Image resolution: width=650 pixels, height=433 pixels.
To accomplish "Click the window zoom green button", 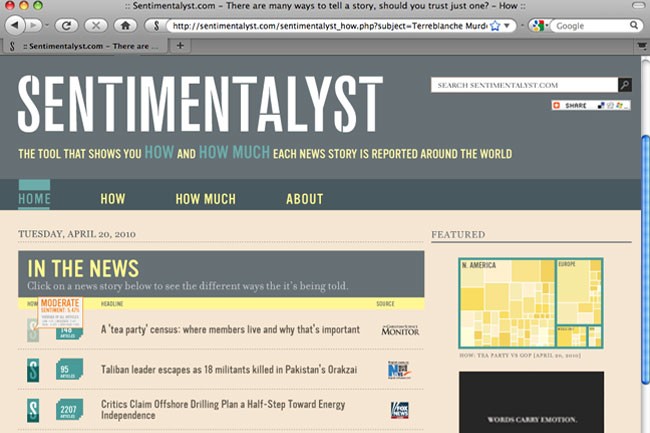I will pyautogui.click(x=38, y=5).
